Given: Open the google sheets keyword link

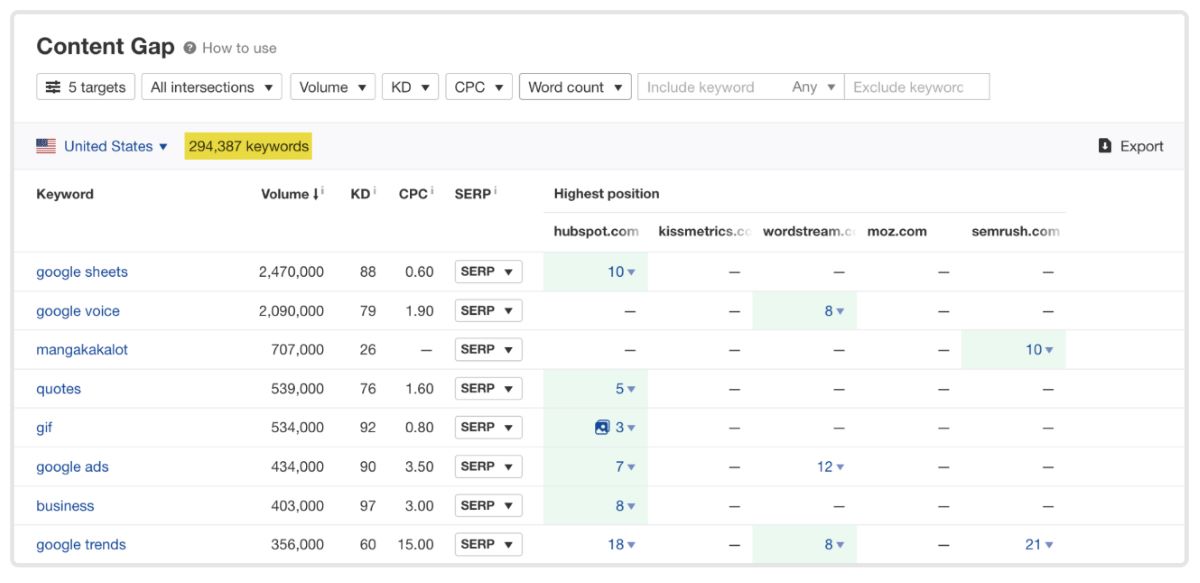Looking at the screenshot, I should click(82, 272).
